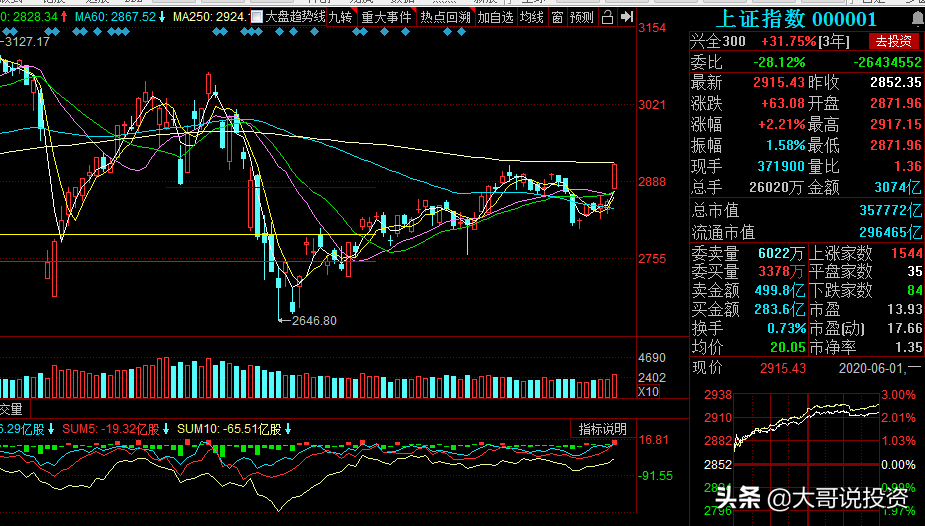Show 重大事件 on the chart
This screenshot has width=925, height=526.
[386, 17]
